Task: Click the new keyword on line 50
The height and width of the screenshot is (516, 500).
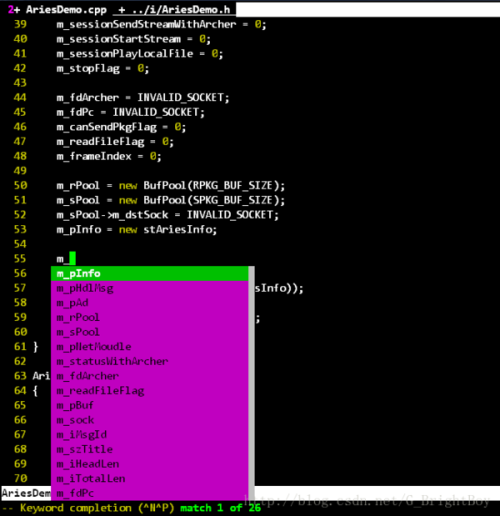Action: tap(128, 186)
